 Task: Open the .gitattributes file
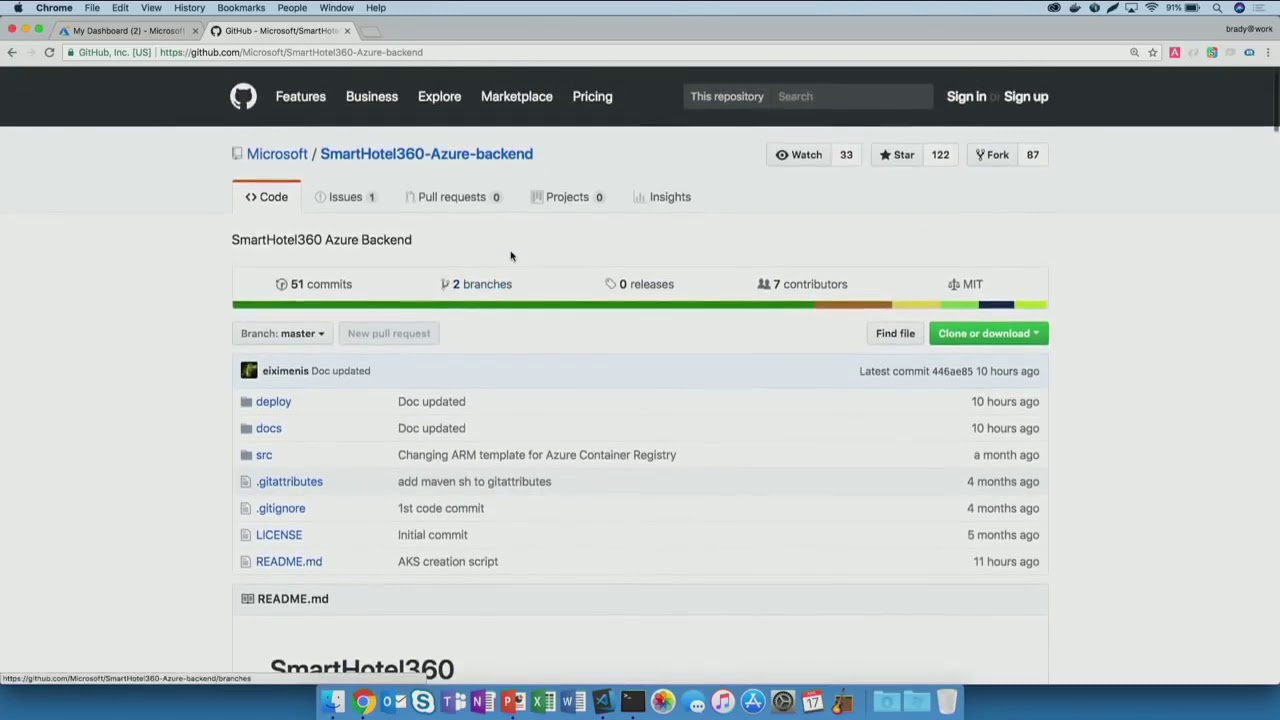(x=289, y=482)
